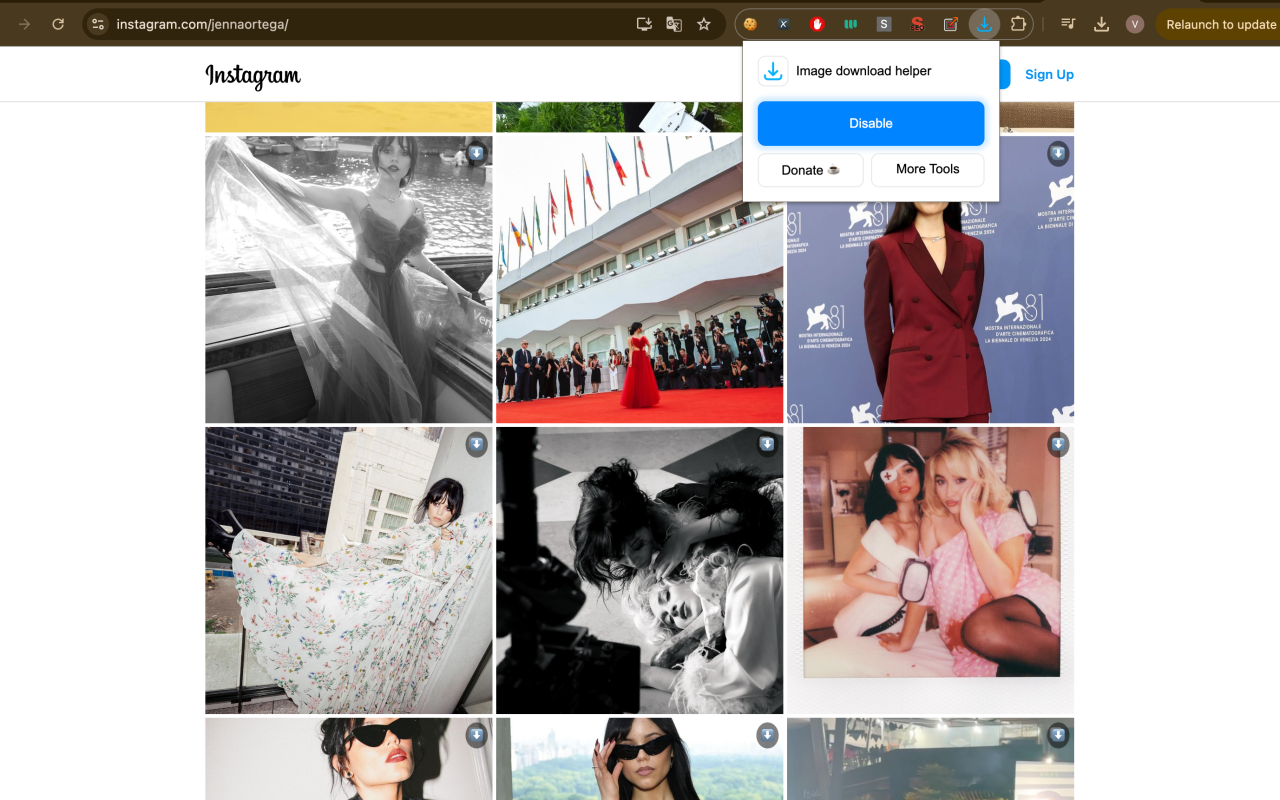Click the SEO extension icon

(x=916, y=24)
